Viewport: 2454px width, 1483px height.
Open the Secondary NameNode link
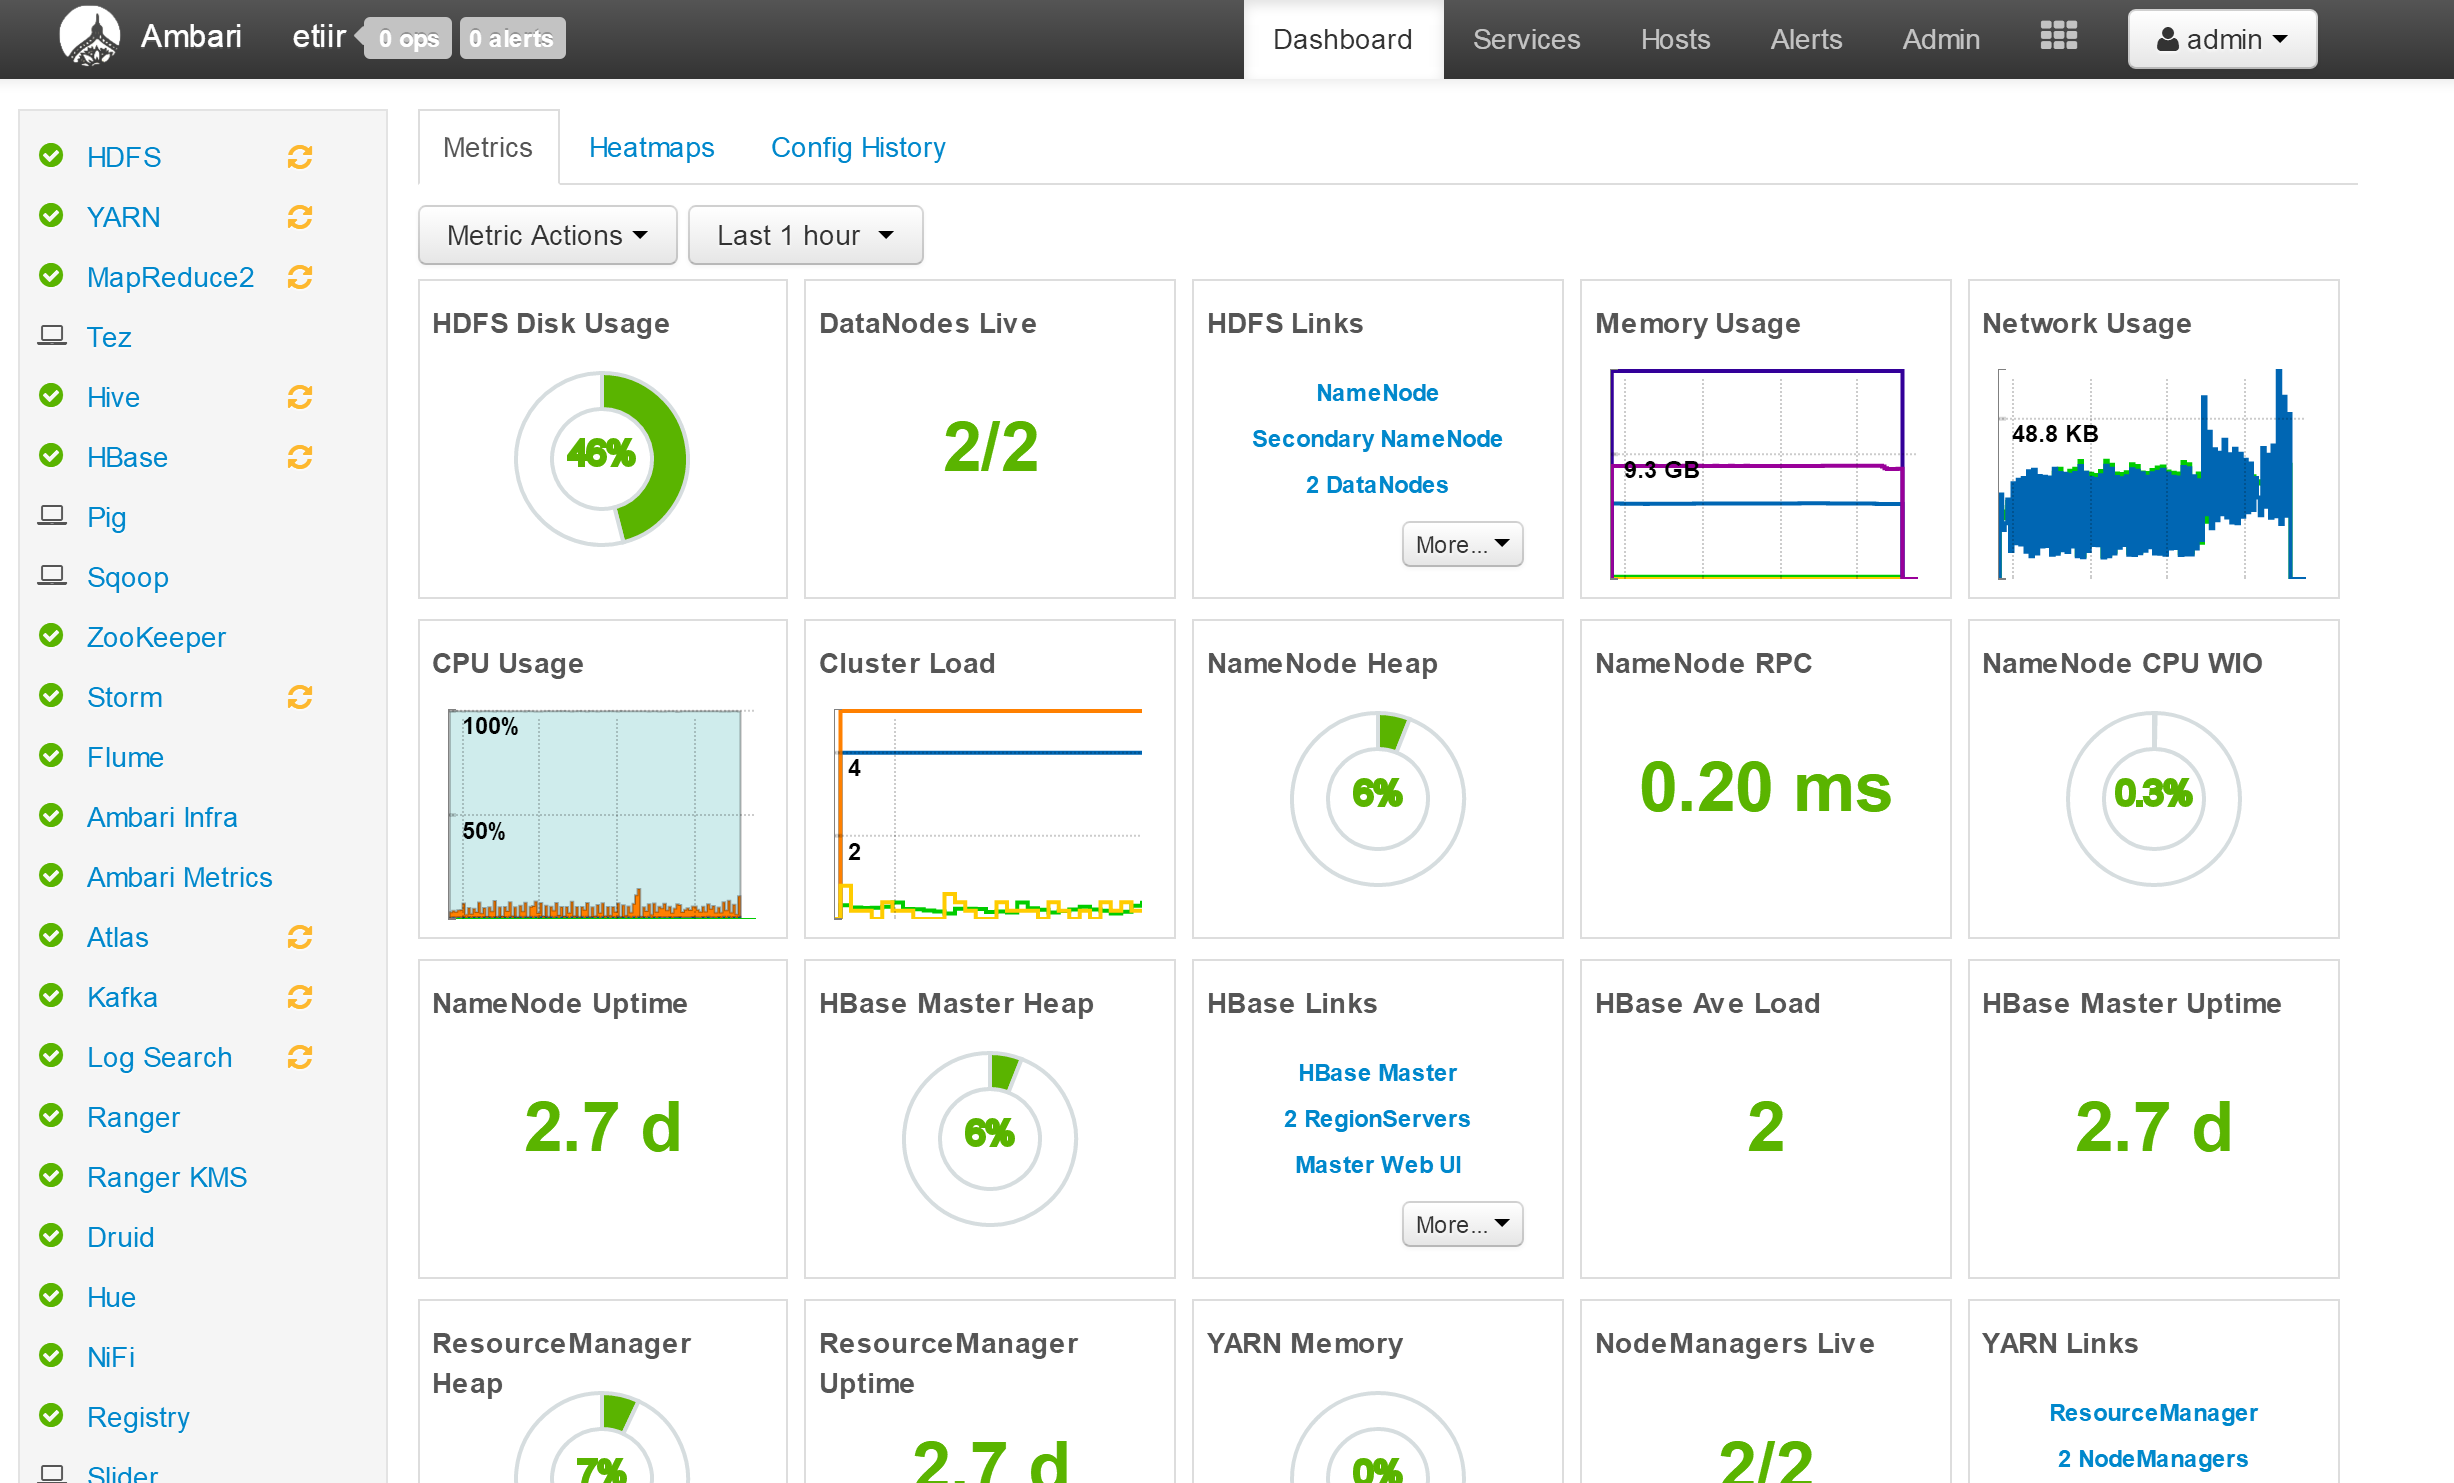tap(1377, 439)
